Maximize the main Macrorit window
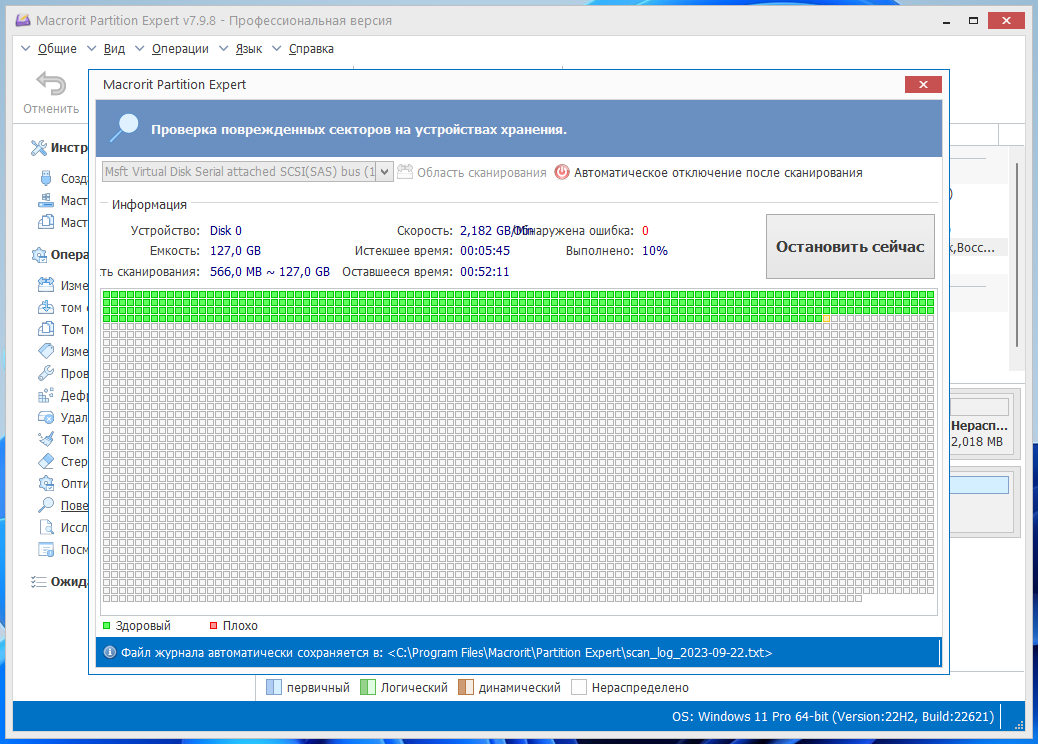This screenshot has width=1038, height=744. 973,21
